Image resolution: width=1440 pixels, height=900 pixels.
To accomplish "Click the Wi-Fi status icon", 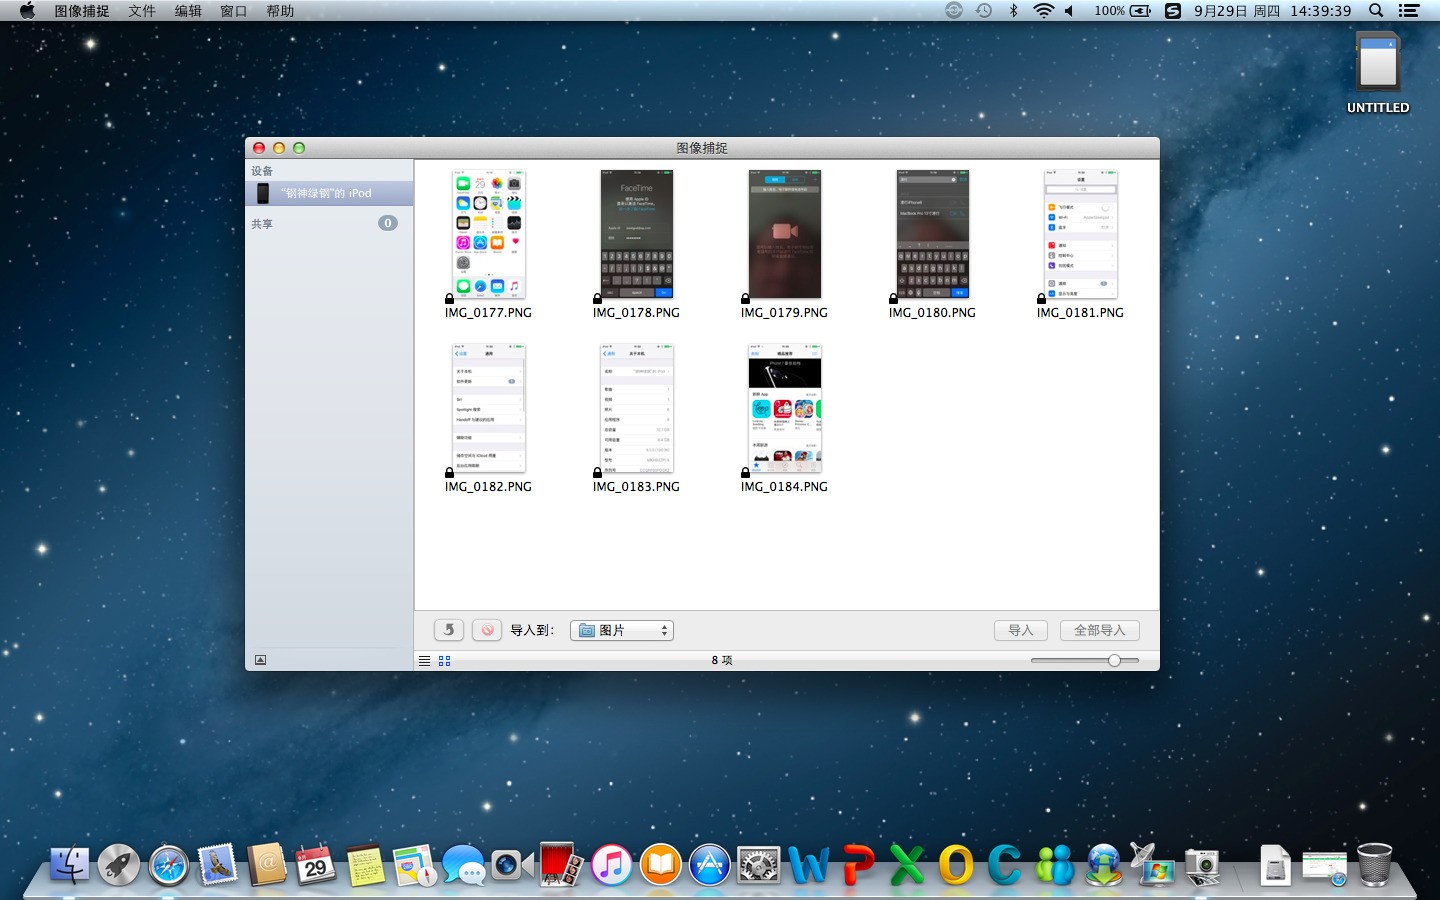I will tap(1043, 11).
